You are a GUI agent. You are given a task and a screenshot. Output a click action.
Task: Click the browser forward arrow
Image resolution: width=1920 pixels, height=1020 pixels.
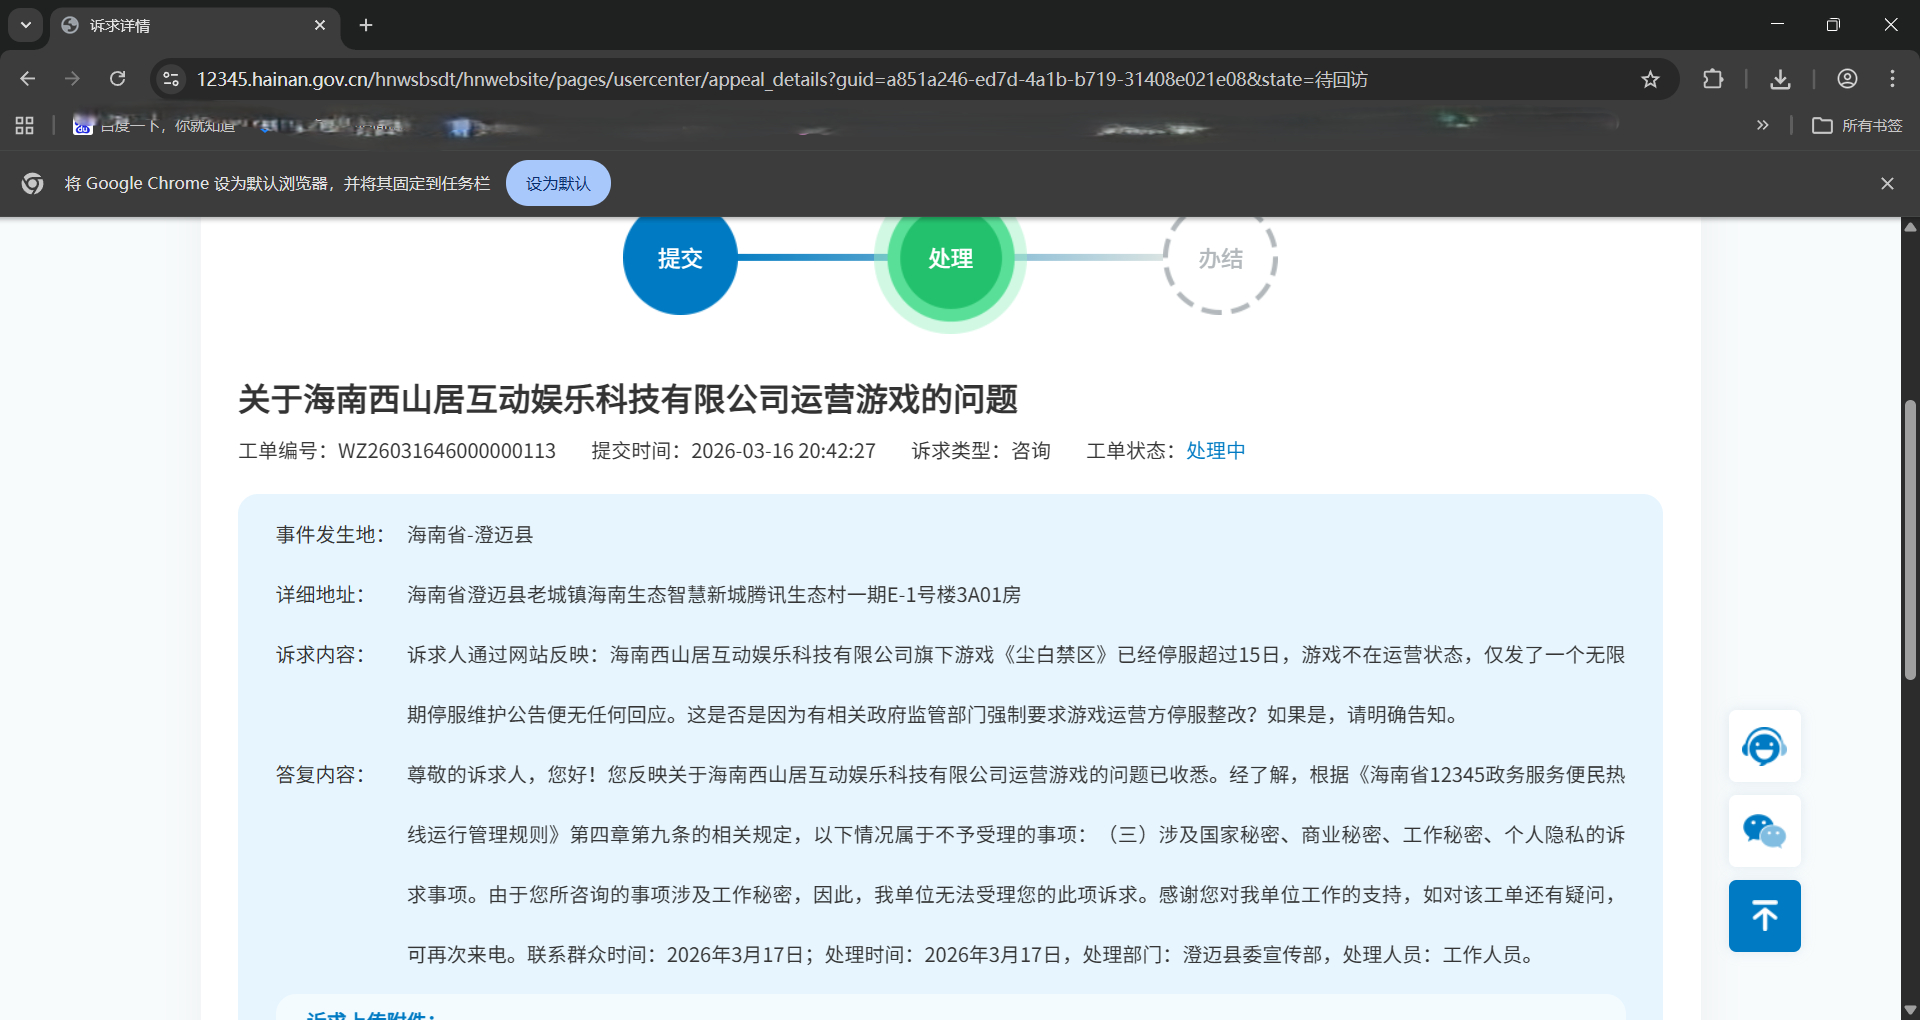coord(72,79)
